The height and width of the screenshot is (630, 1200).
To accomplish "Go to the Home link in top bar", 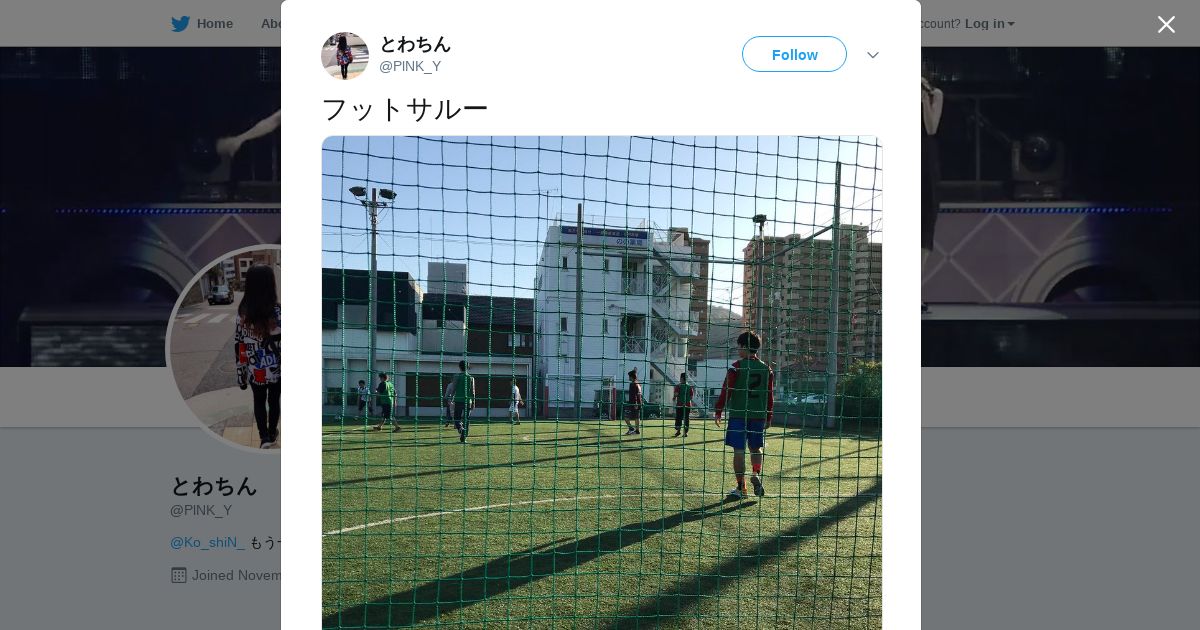I will (x=214, y=23).
